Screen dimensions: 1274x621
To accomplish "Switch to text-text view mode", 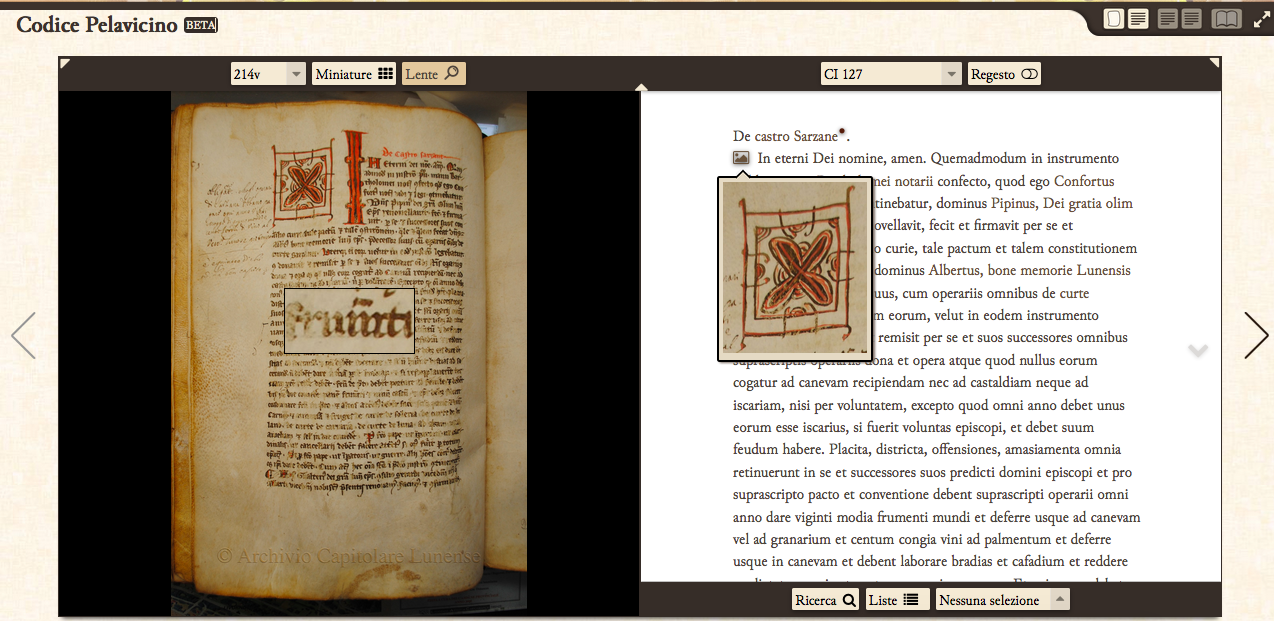I will 1180,19.
